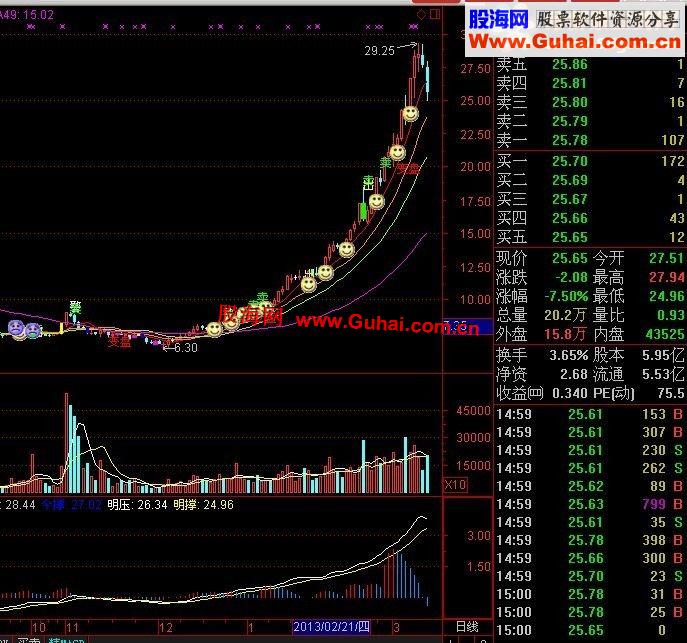The width and height of the screenshot is (687, 643).
Task: Click the smiley marker near the 22.50 level
Action: 397,152
